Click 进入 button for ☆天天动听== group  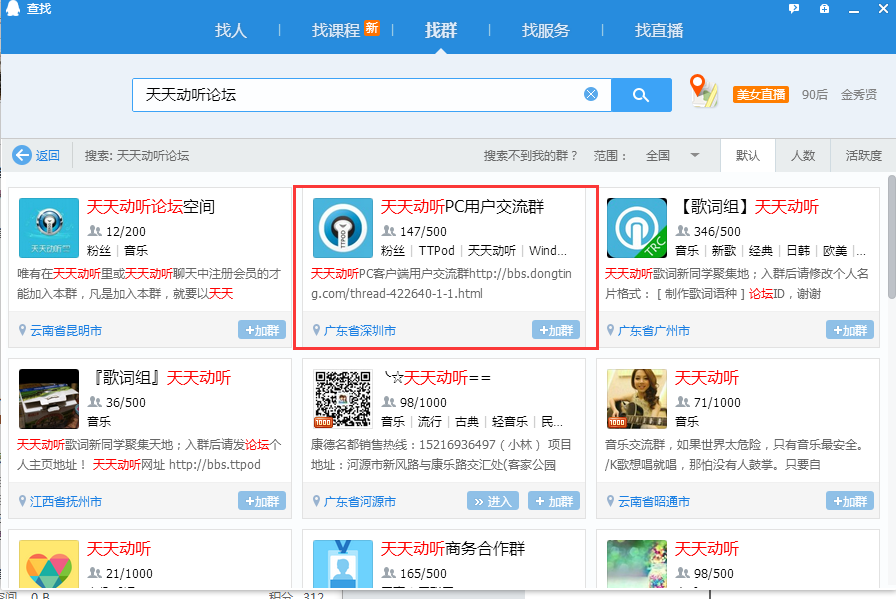pyautogui.click(x=493, y=501)
